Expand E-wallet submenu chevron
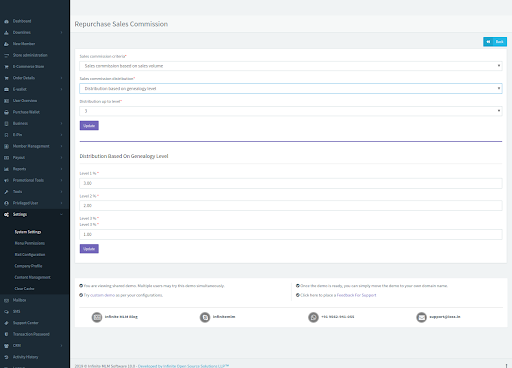Viewport: 512px width, 368px height. 62,89
